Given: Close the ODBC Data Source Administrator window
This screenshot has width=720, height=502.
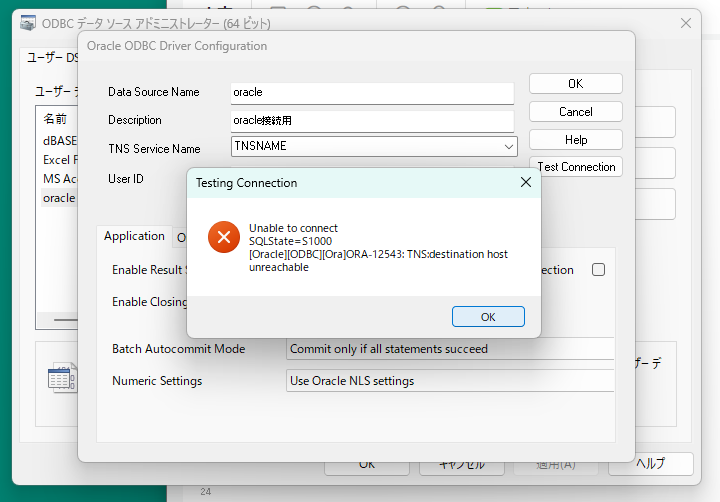Looking at the screenshot, I should (686, 23).
